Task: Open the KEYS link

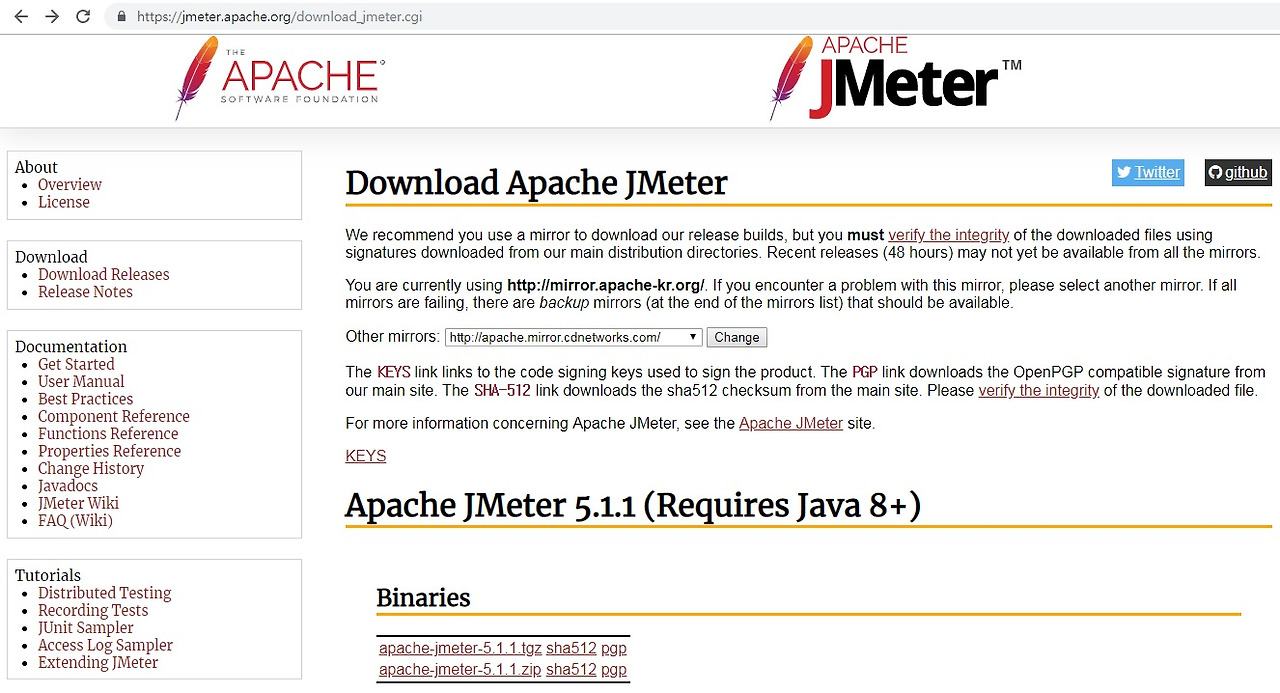Action: point(366,456)
